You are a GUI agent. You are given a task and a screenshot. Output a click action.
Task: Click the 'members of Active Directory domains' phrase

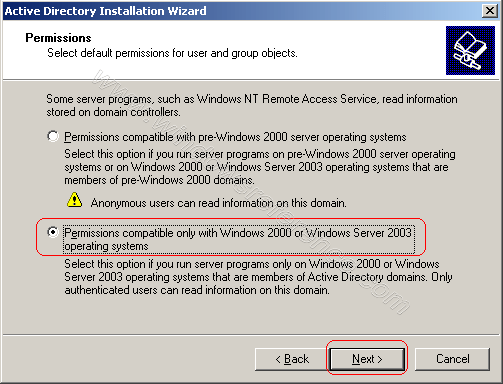click(339, 277)
